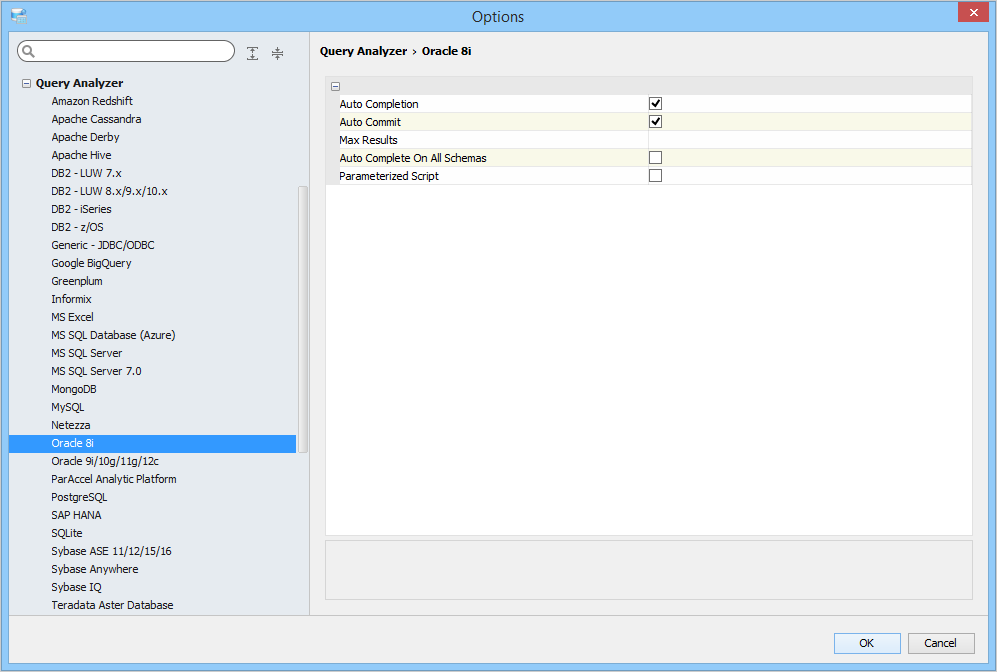The width and height of the screenshot is (997, 672).
Task: Select DB2 - LUW 8.x/9.x/10.x item
Action: 109,191
